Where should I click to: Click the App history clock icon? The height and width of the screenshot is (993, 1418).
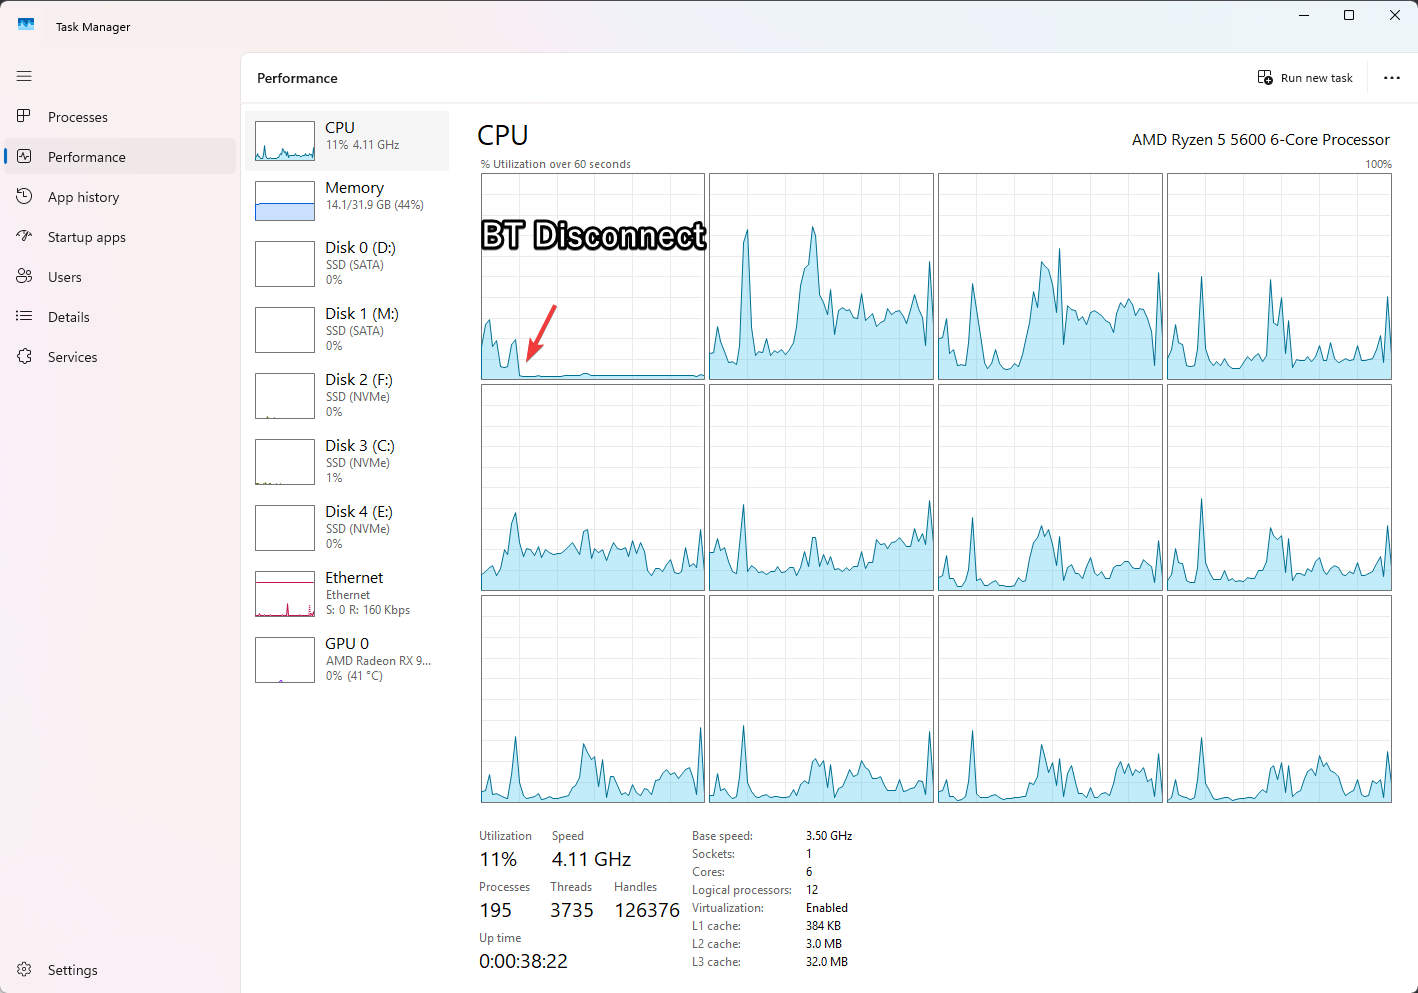click(x=24, y=196)
